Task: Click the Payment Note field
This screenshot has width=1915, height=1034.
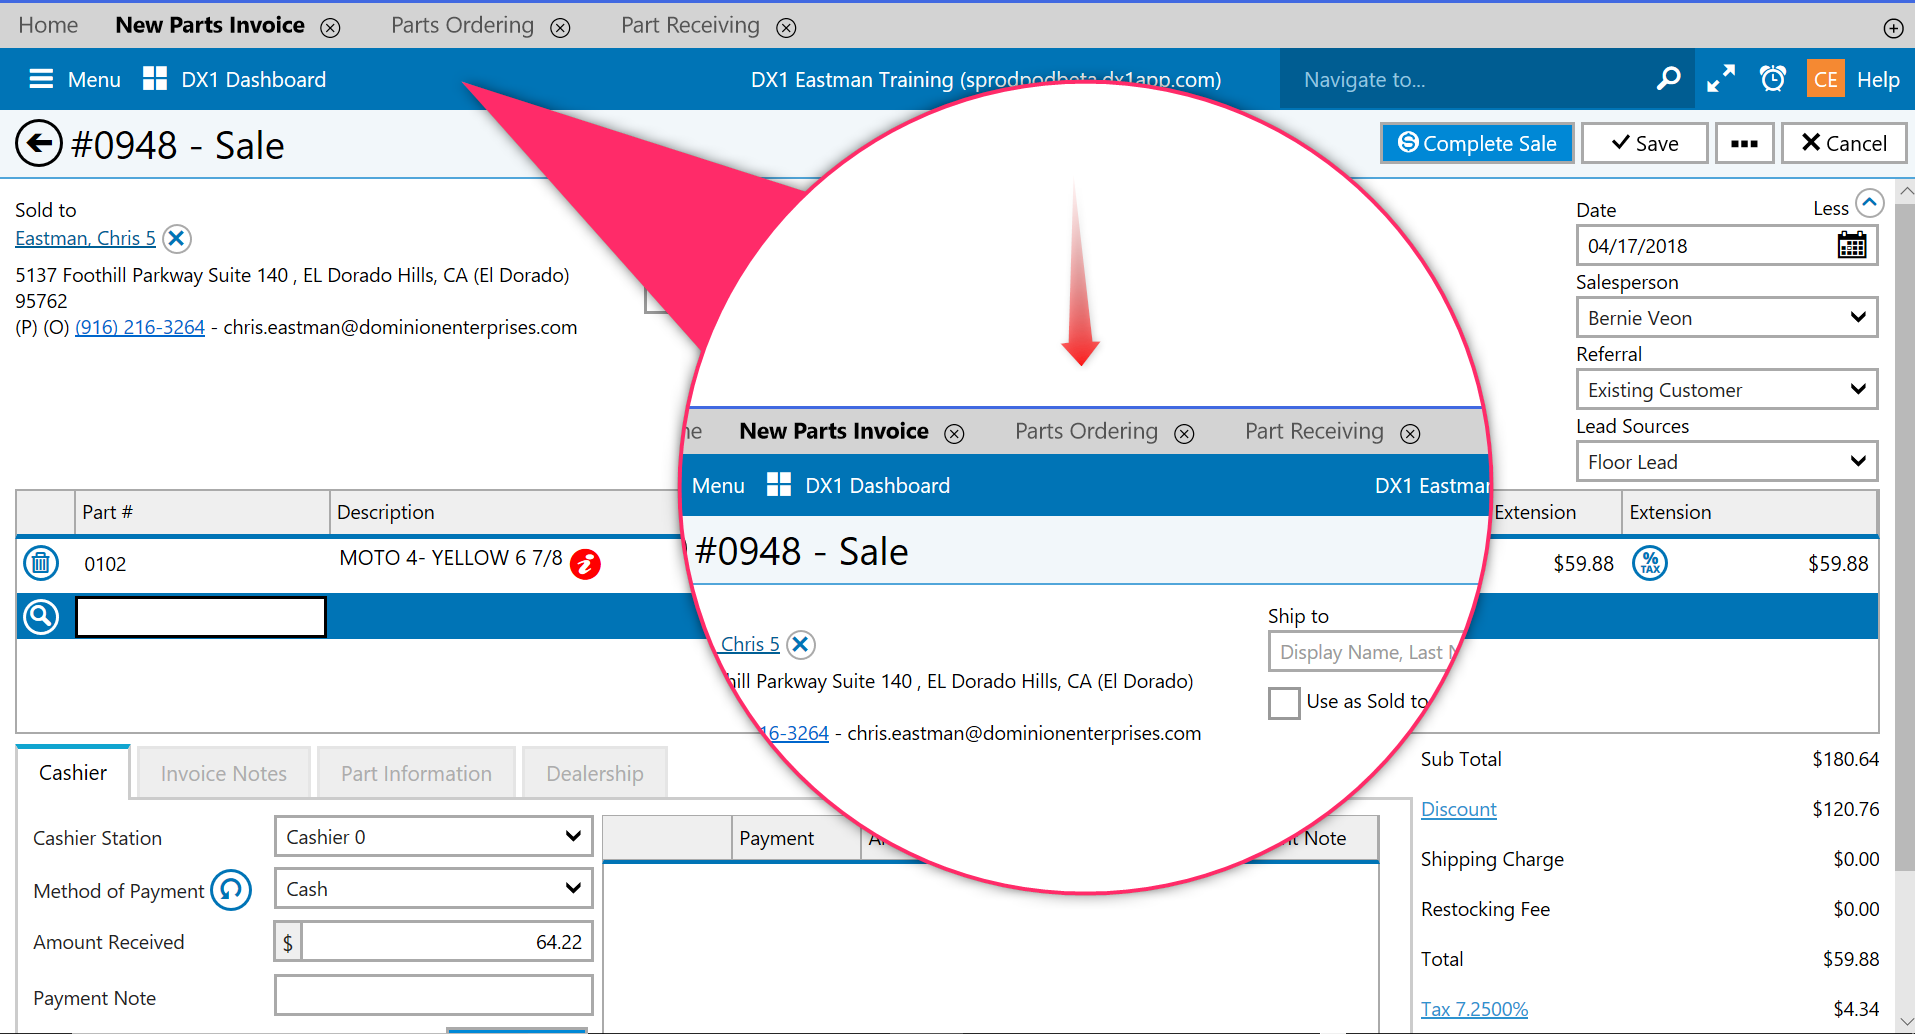Action: click(x=434, y=995)
